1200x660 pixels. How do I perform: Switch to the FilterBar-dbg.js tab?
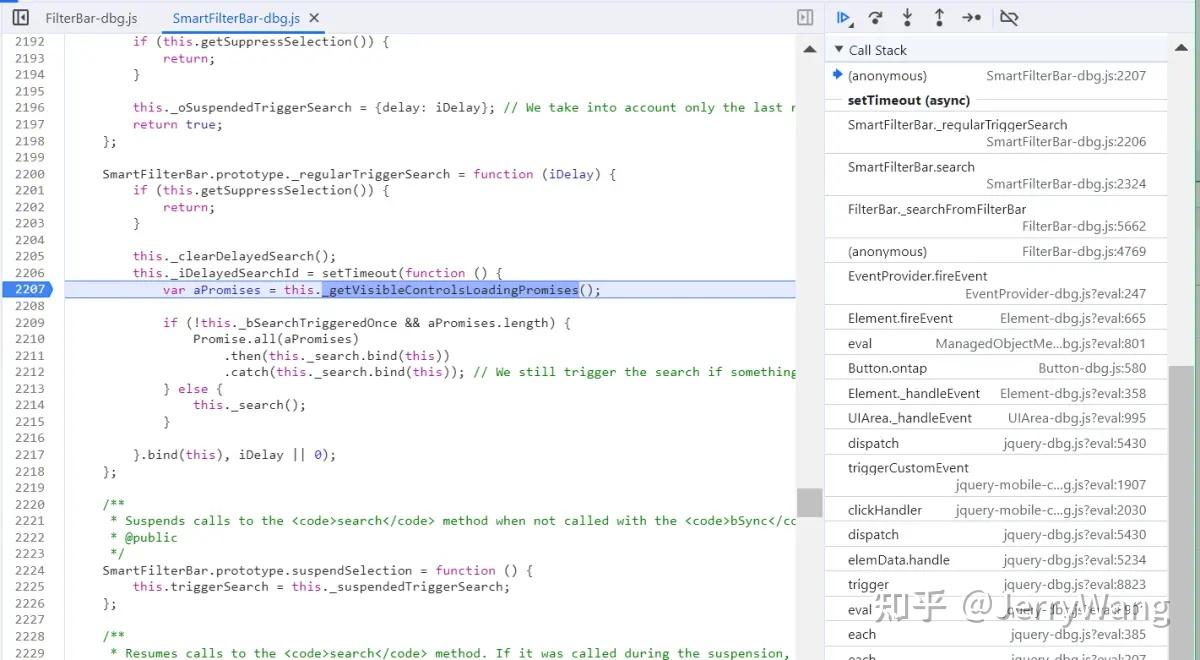pos(92,18)
